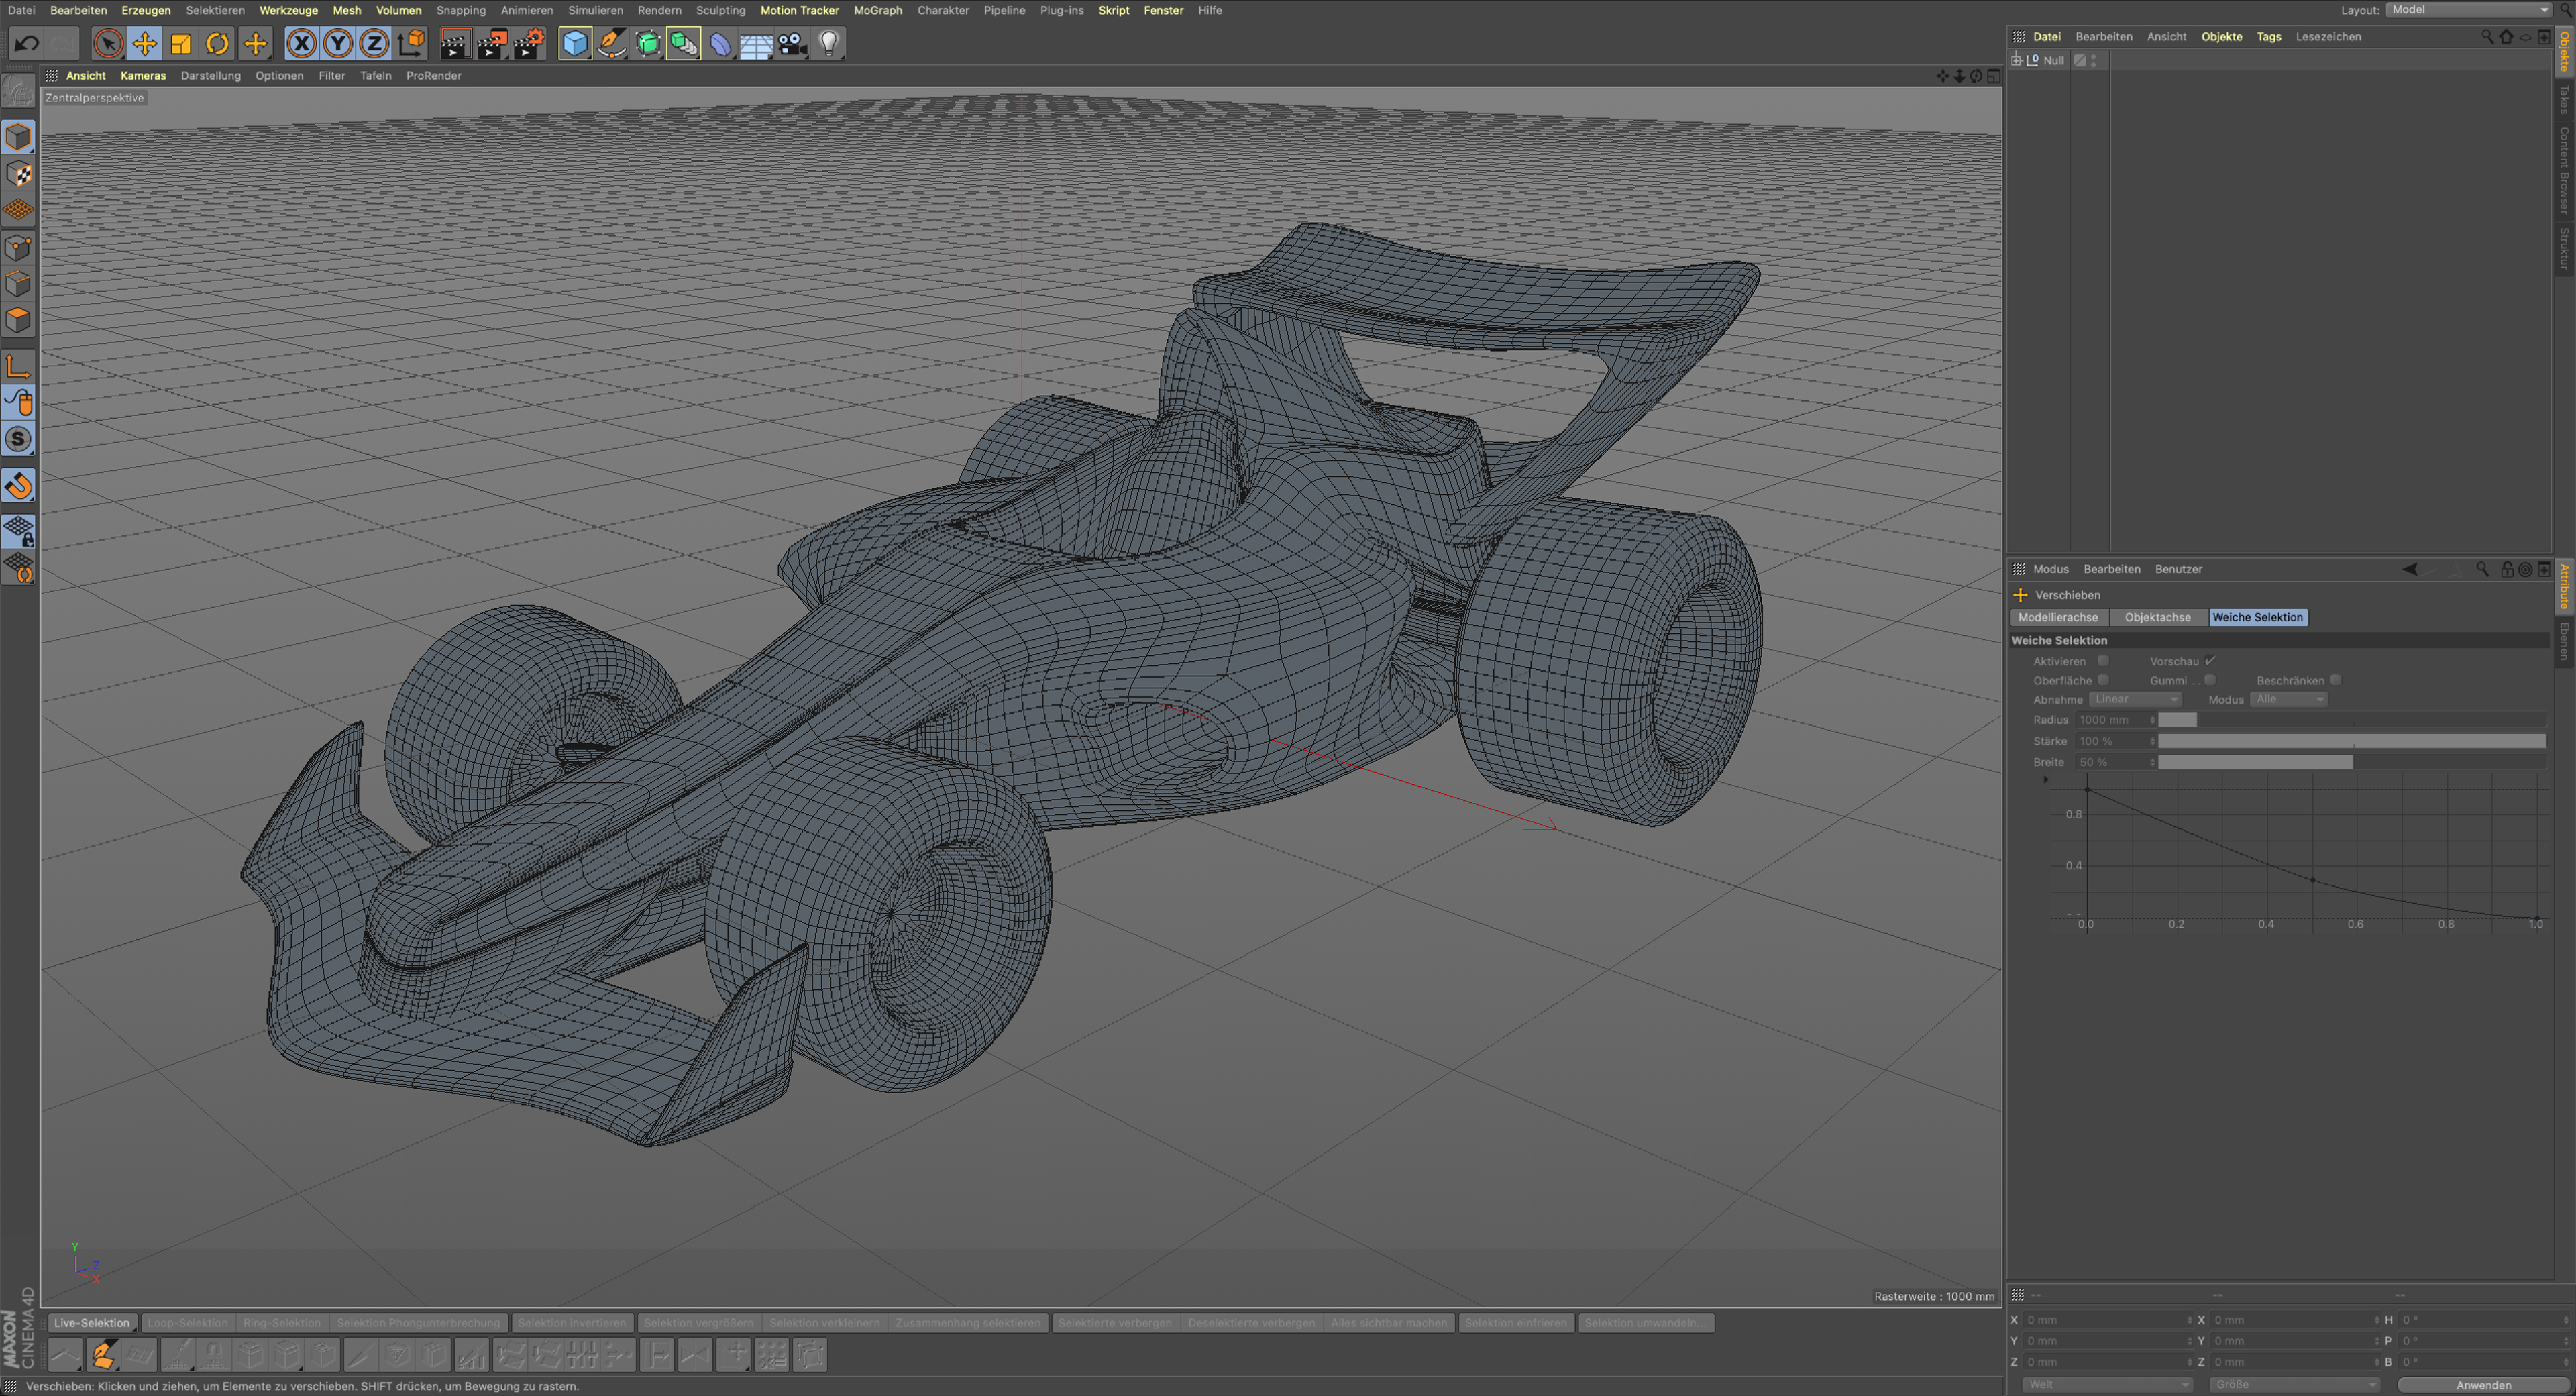
Task: Select the Move tool in top toolbar
Action: pyautogui.click(x=144, y=43)
